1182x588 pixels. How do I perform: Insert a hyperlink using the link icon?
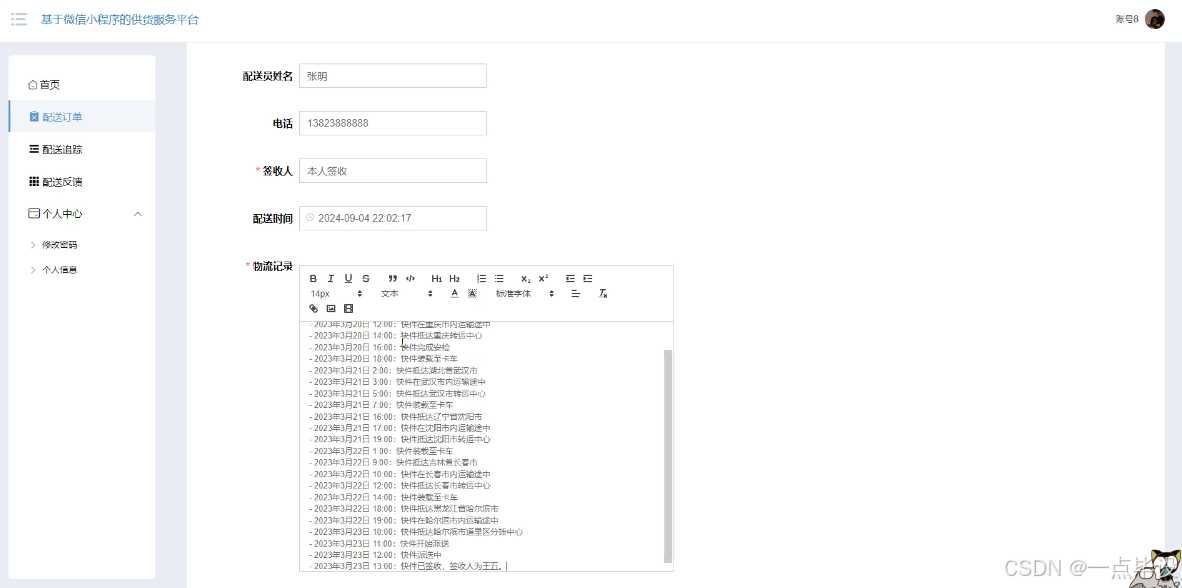(x=313, y=308)
